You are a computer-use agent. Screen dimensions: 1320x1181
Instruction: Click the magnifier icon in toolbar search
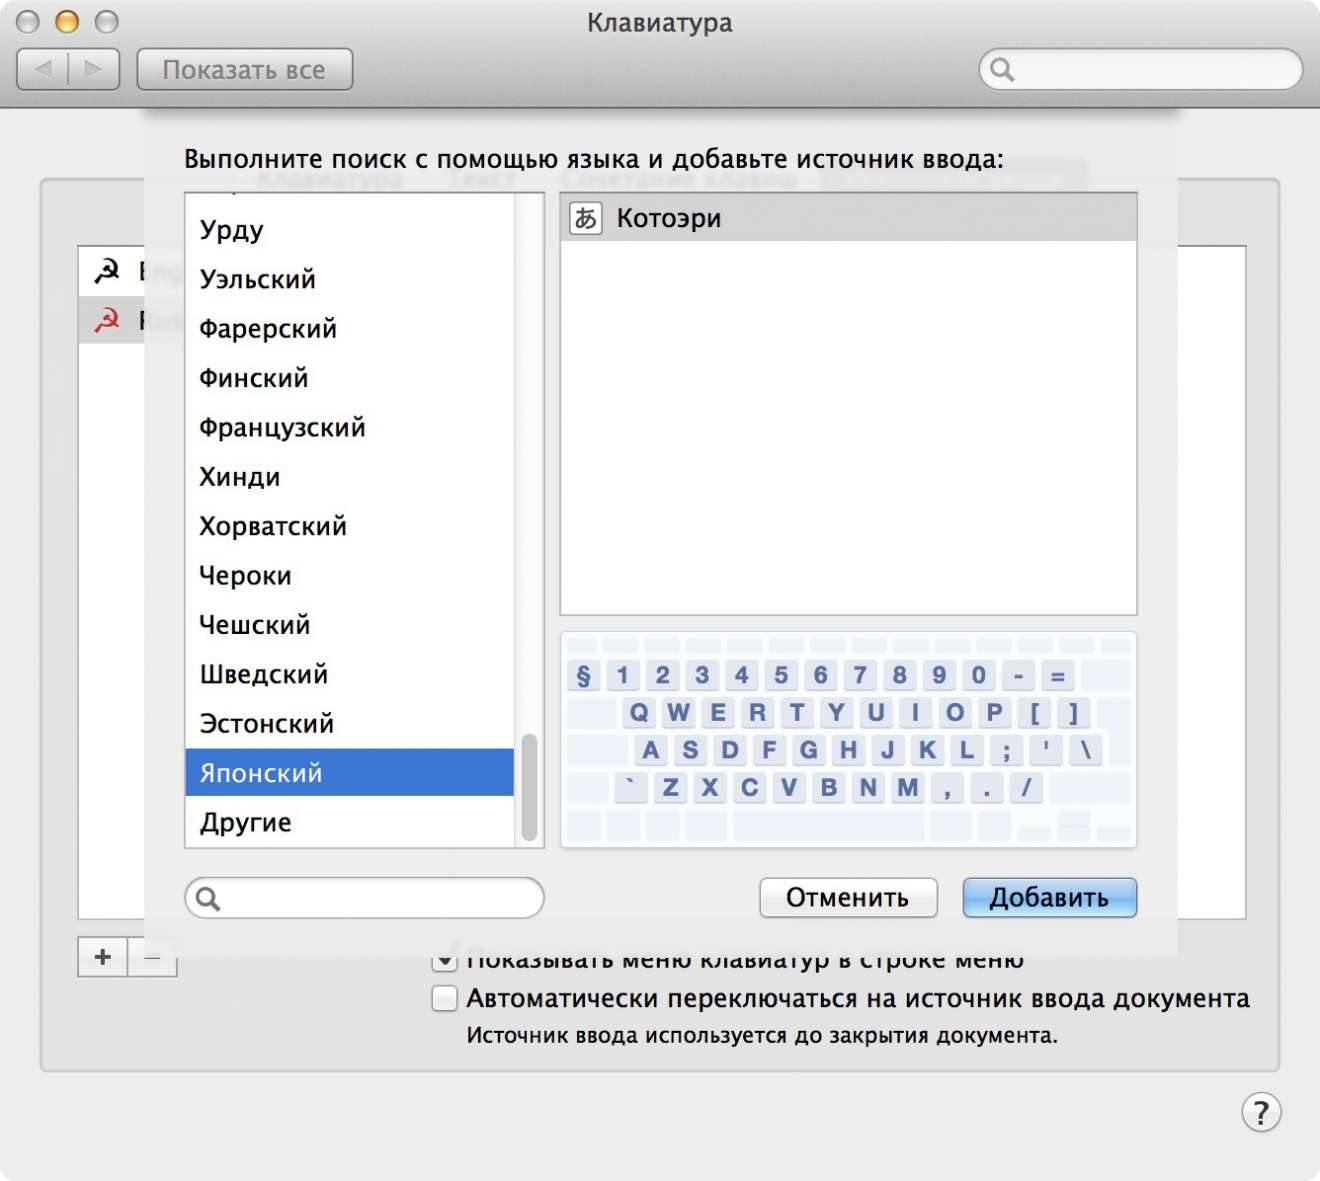tap(1002, 69)
